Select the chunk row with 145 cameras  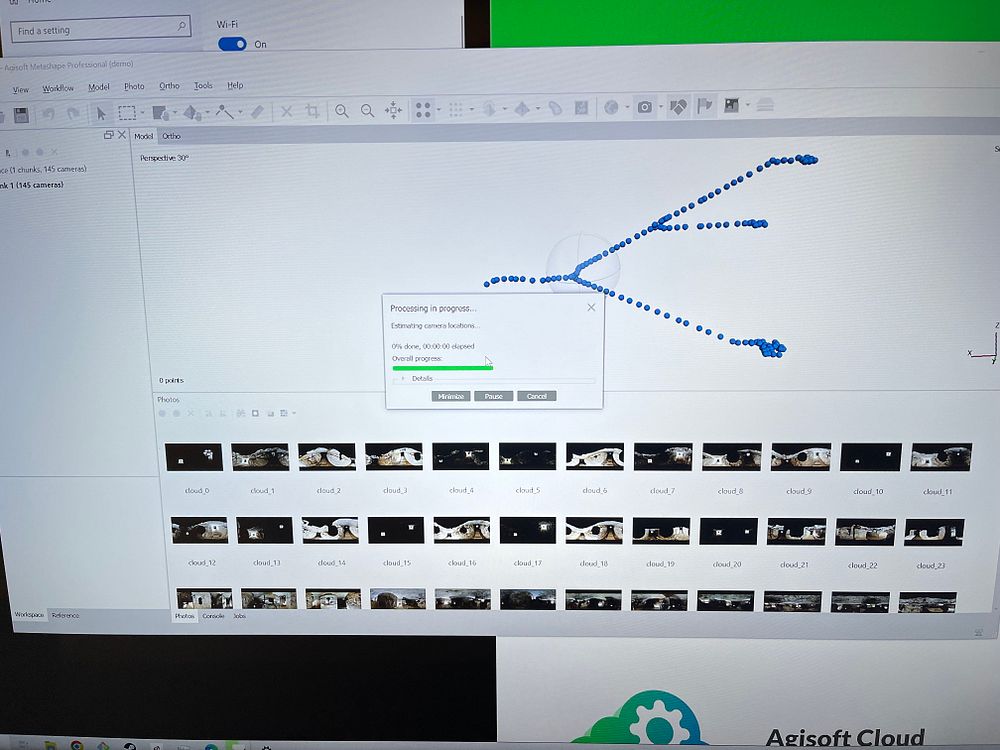pos(32,185)
